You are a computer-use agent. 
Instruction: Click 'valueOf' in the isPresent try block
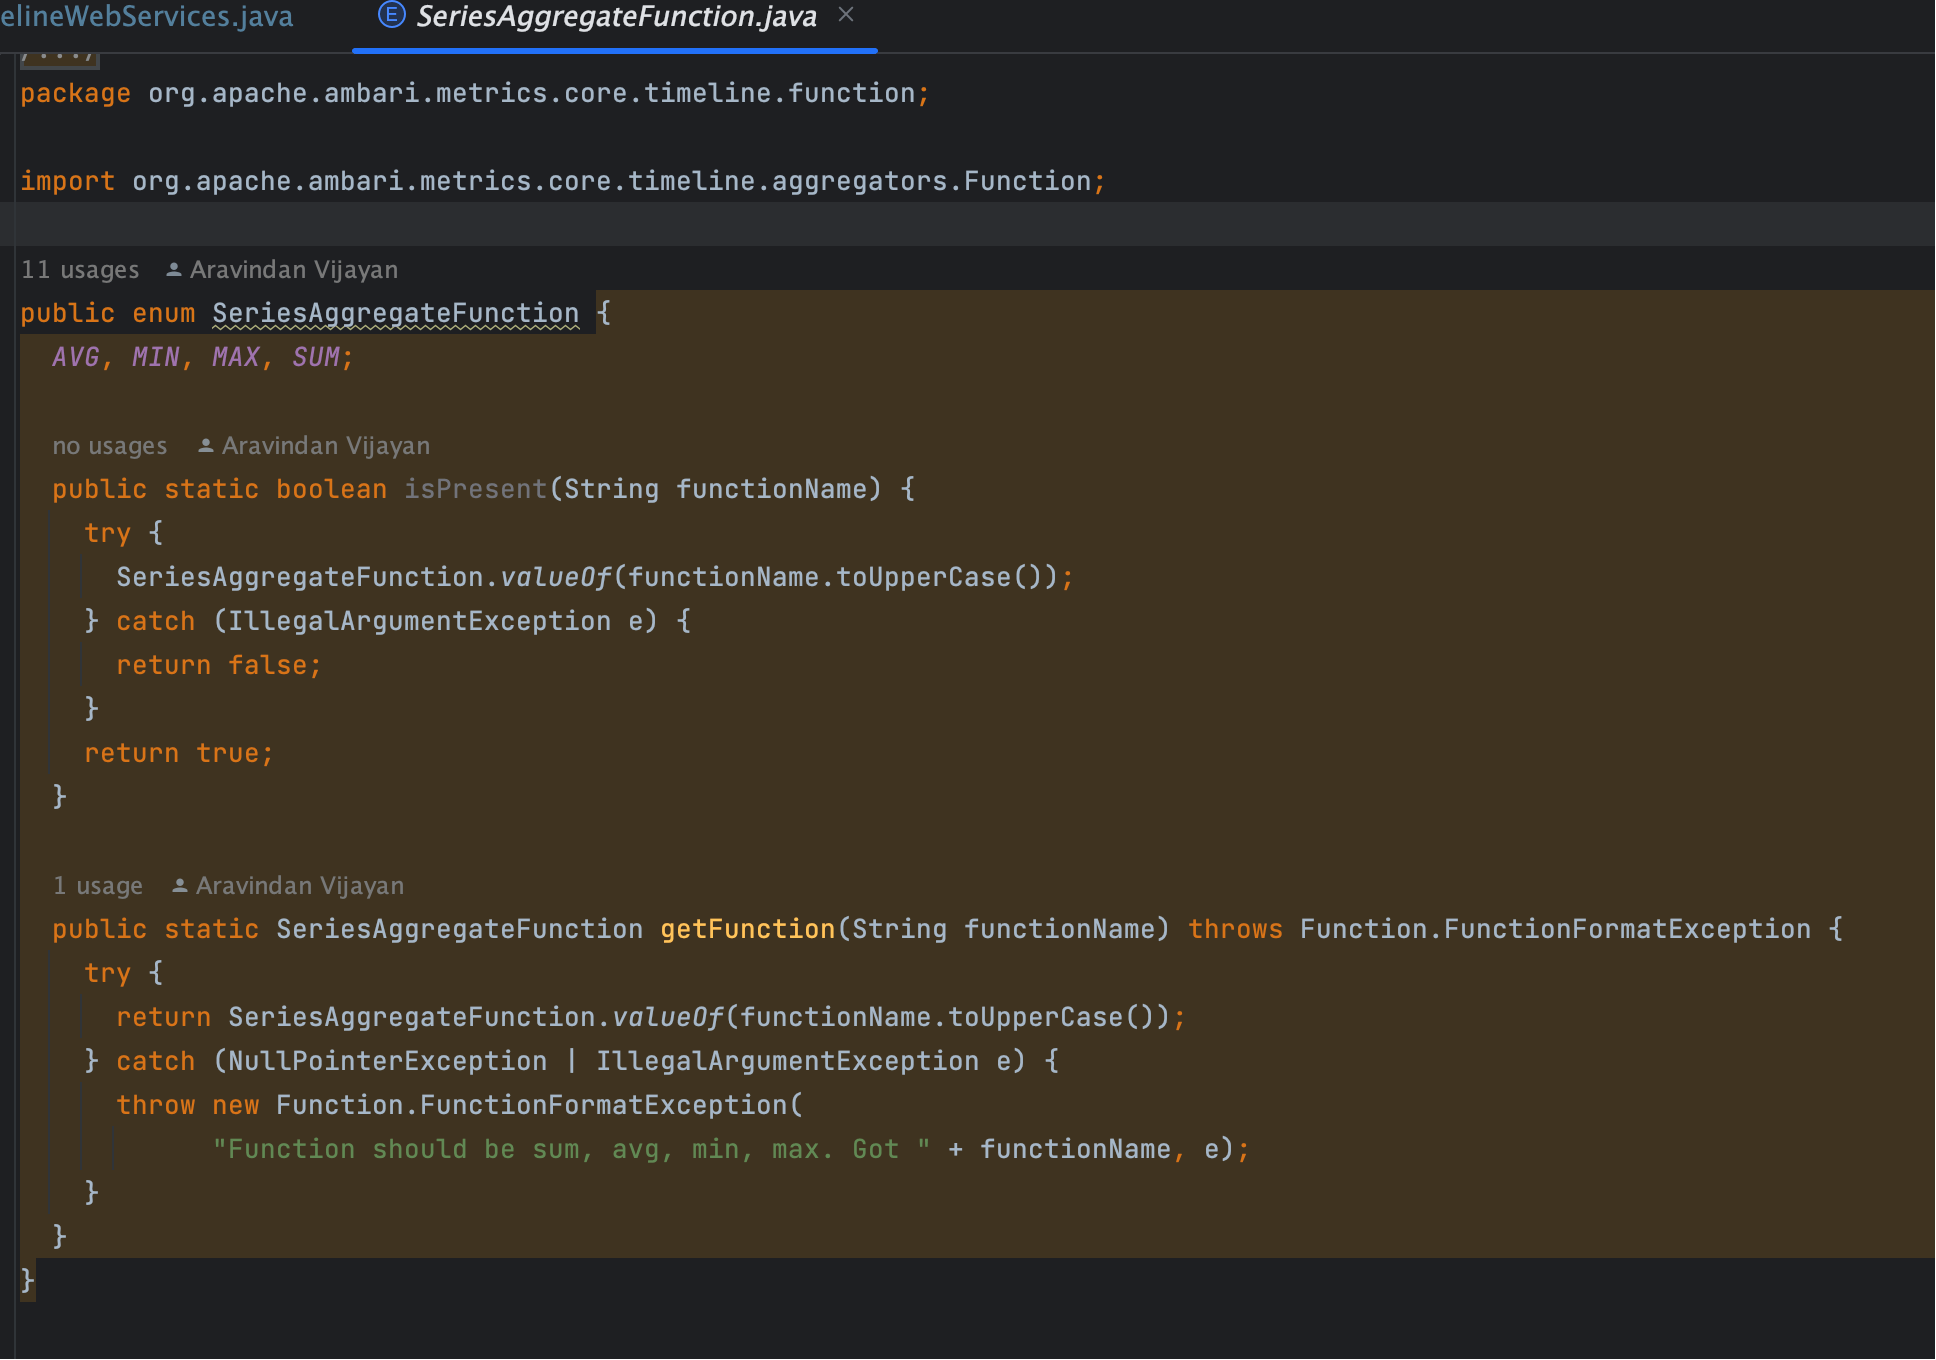pos(556,578)
